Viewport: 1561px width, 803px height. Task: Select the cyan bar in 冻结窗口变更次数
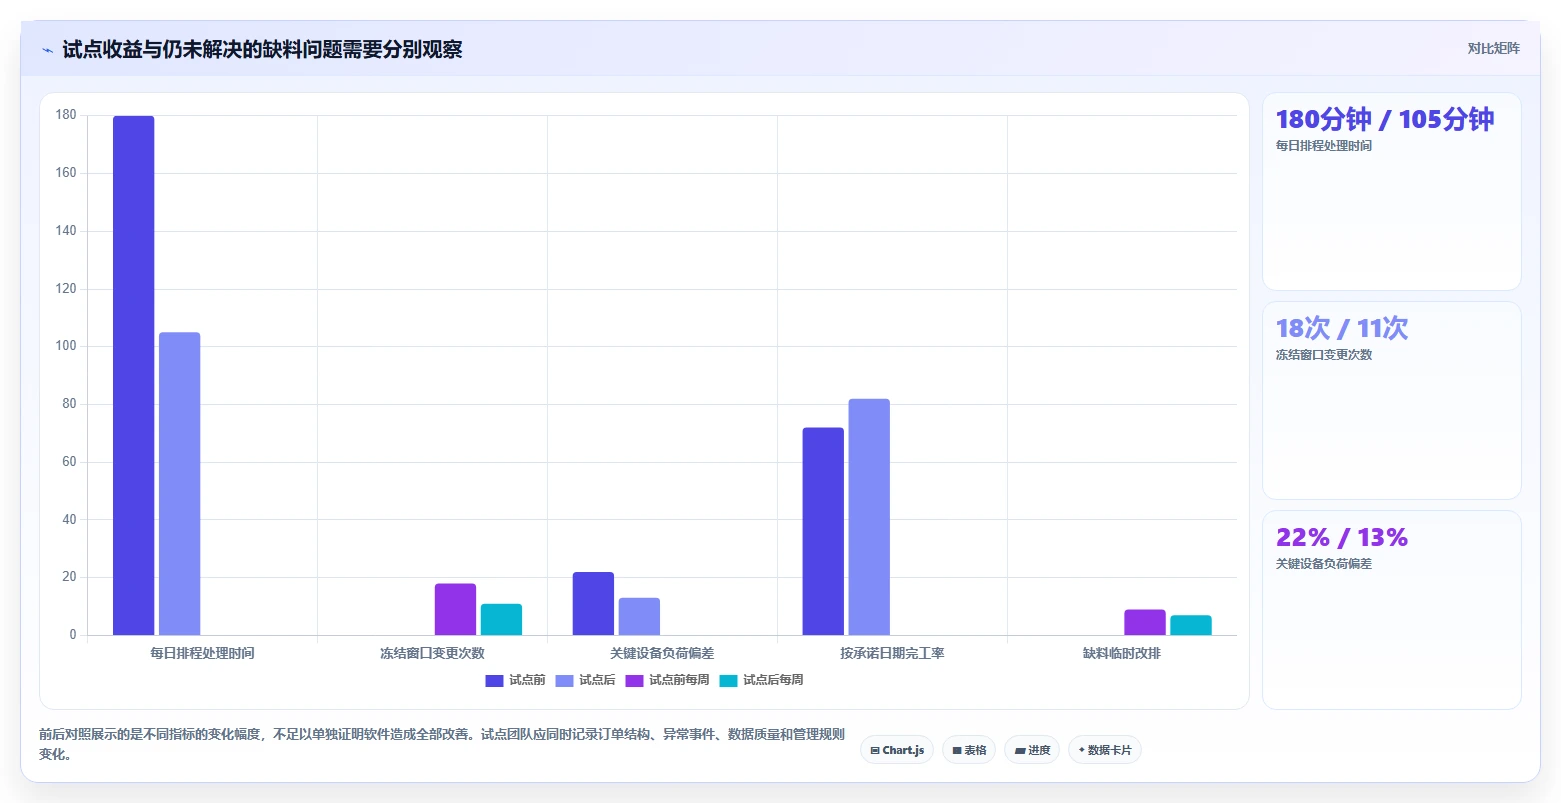(501, 619)
